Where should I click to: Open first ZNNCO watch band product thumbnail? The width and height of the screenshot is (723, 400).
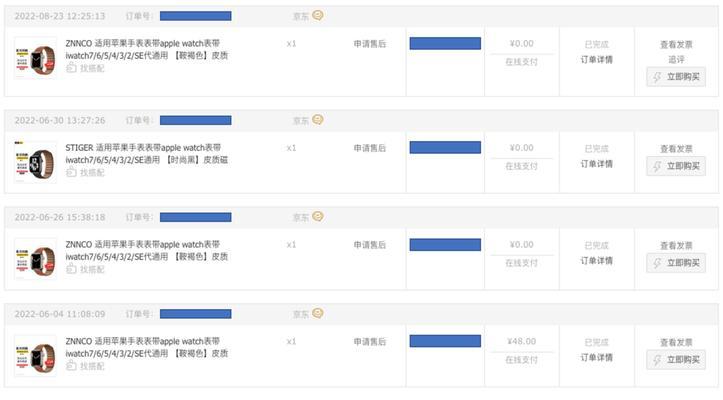(x=36, y=59)
